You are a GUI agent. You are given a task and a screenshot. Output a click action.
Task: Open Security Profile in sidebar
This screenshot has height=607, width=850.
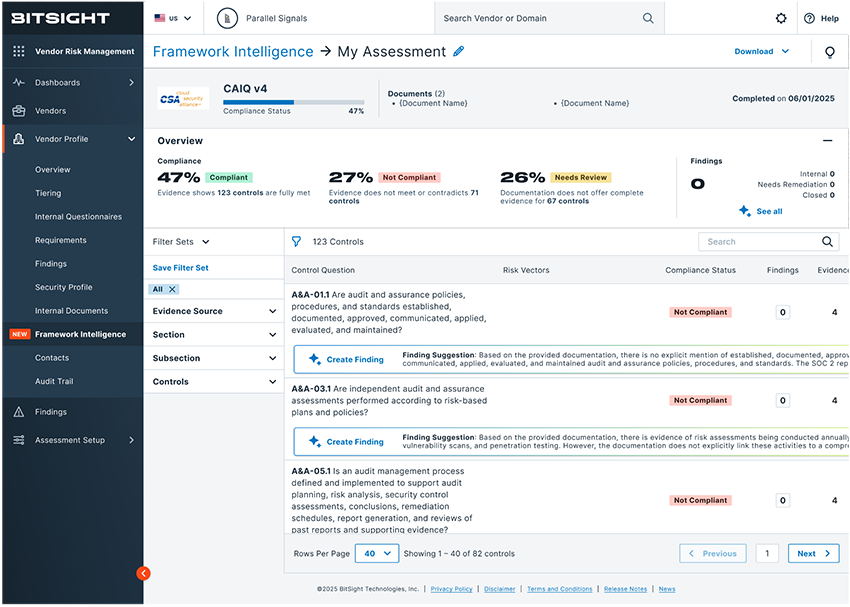coord(63,287)
